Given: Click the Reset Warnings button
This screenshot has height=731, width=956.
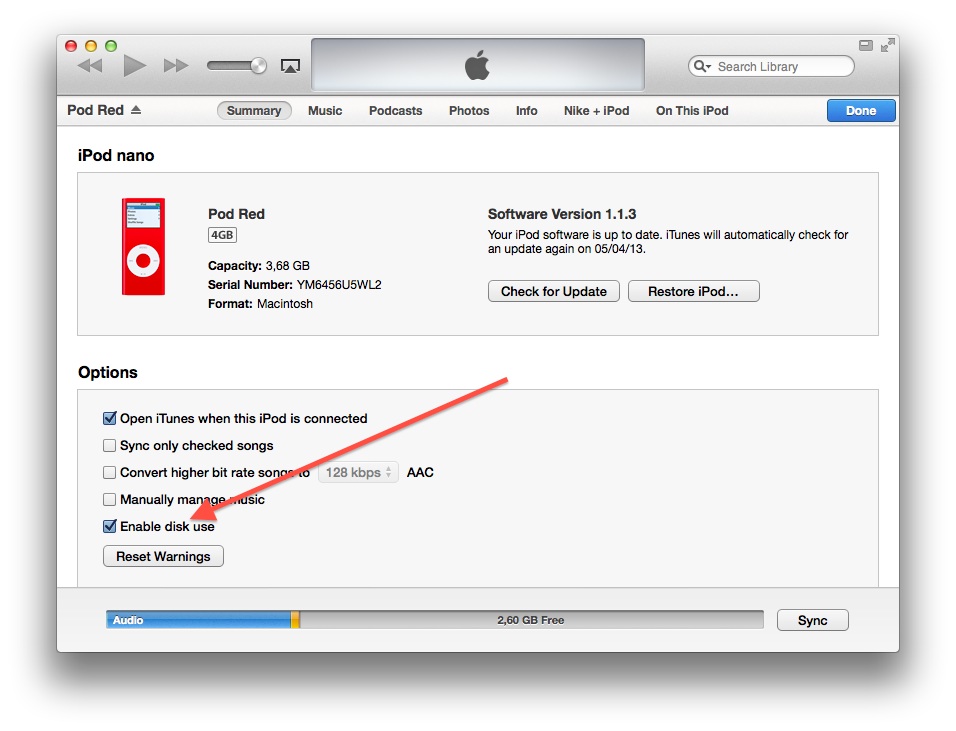Looking at the screenshot, I should point(163,556).
